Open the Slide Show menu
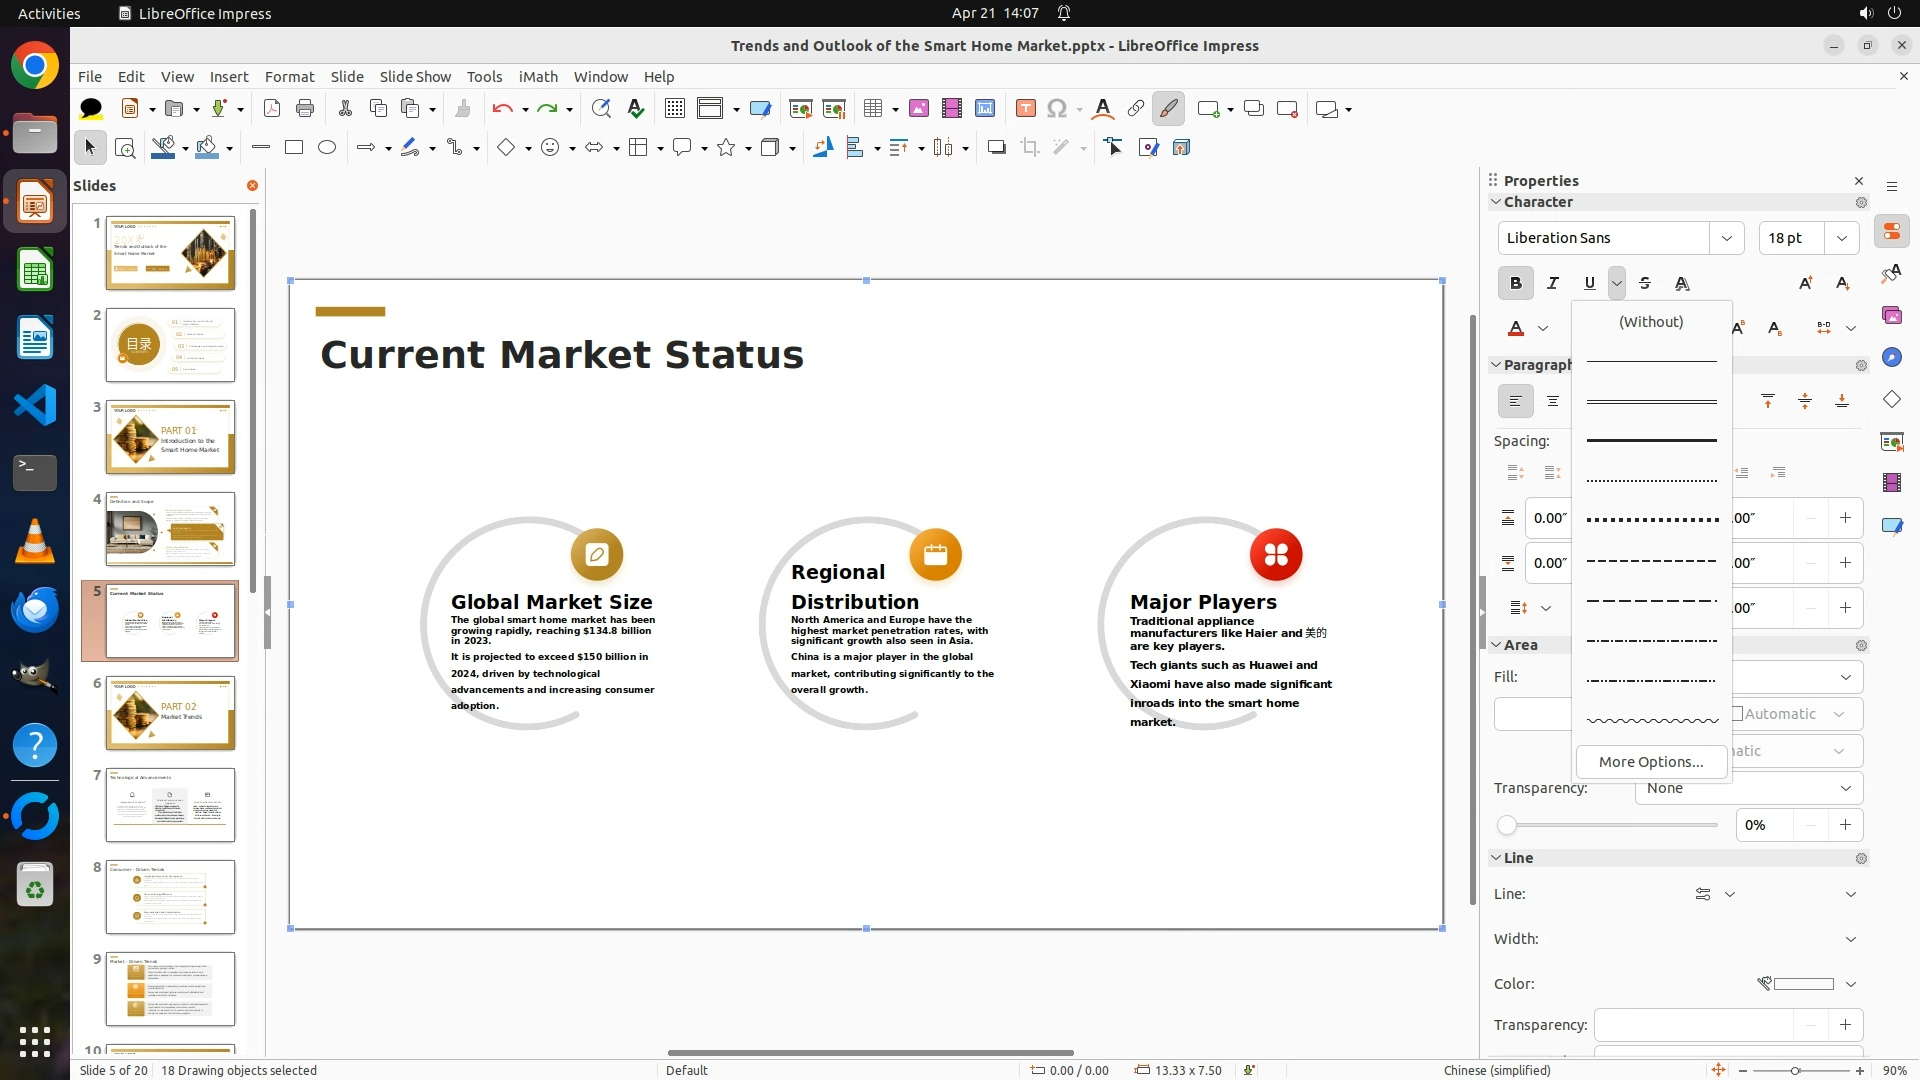The height and width of the screenshot is (1080, 1920). coord(415,77)
